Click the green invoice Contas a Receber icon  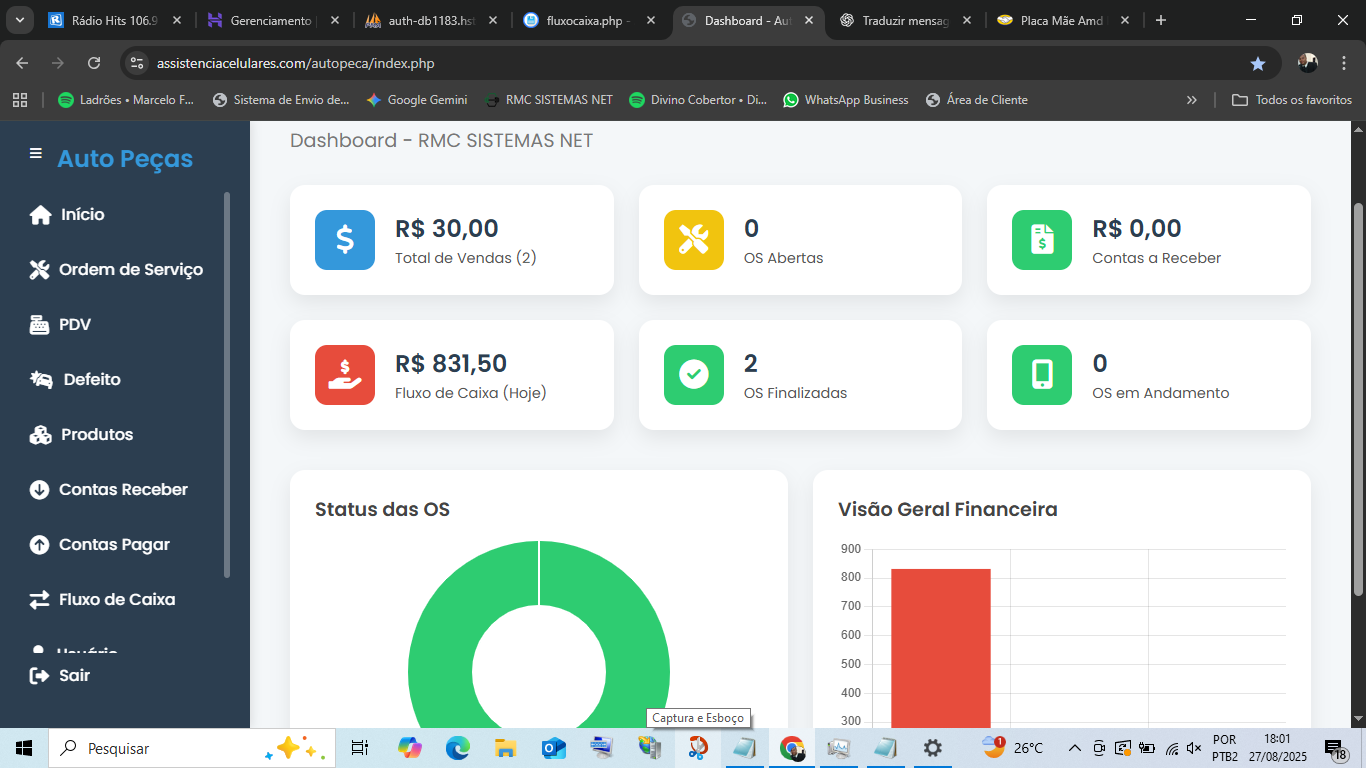[x=1042, y=240]
